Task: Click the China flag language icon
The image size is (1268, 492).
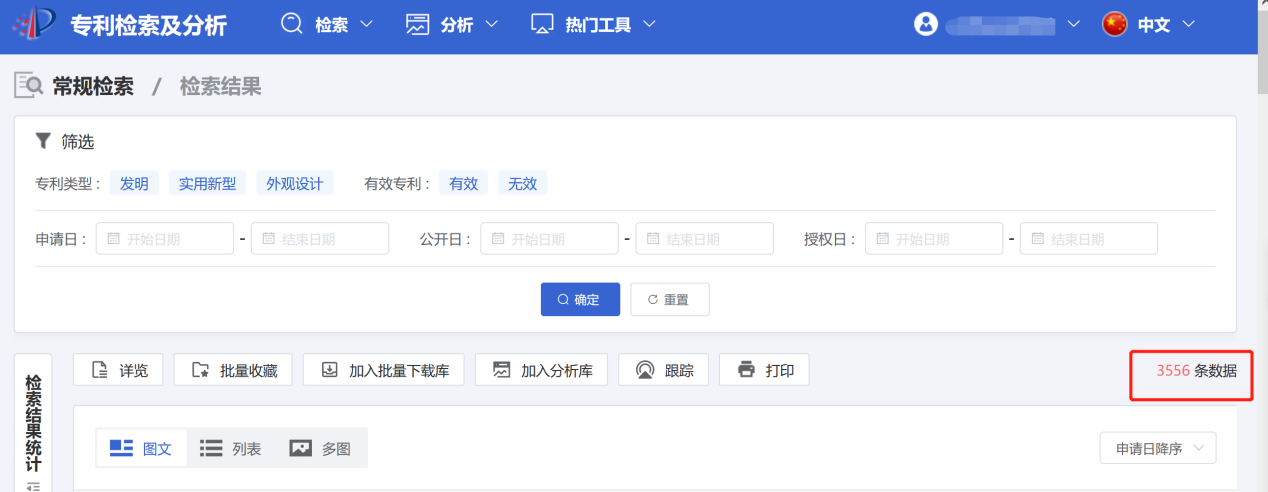Action: pos(1114,24)
